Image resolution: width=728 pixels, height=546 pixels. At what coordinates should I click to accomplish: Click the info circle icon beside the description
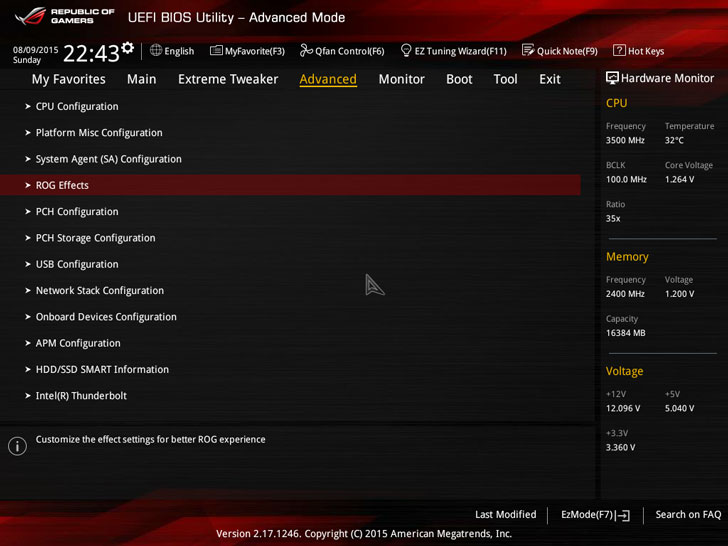[17, 446]
